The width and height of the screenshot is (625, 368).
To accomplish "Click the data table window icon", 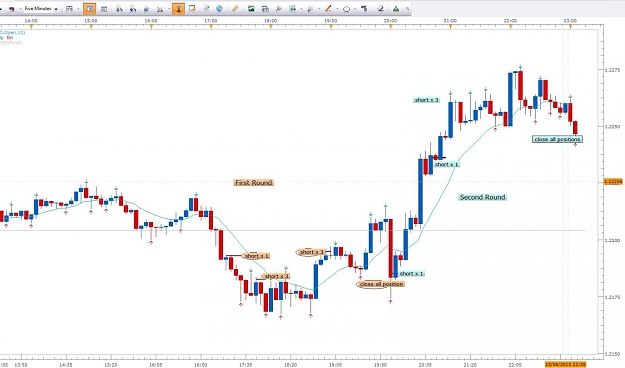I will pyautogui.click(x=104, y=8).
